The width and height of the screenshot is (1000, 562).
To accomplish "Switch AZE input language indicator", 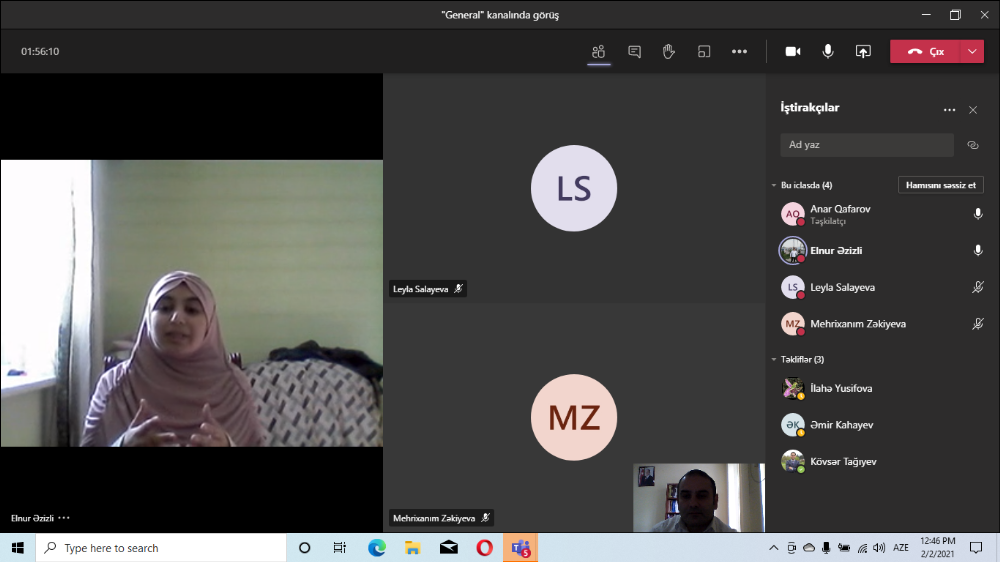I will 901,548.
